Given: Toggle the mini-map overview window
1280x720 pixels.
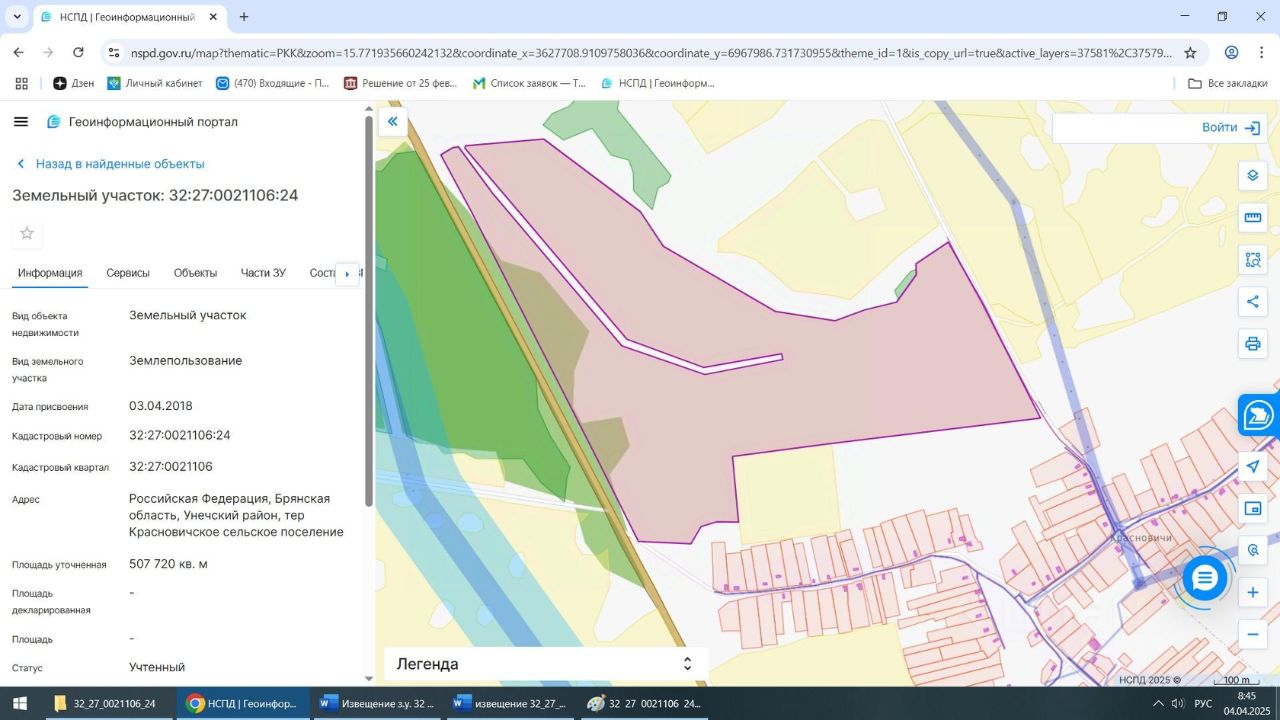Looking at the screenshot, I should [1252, 508].
